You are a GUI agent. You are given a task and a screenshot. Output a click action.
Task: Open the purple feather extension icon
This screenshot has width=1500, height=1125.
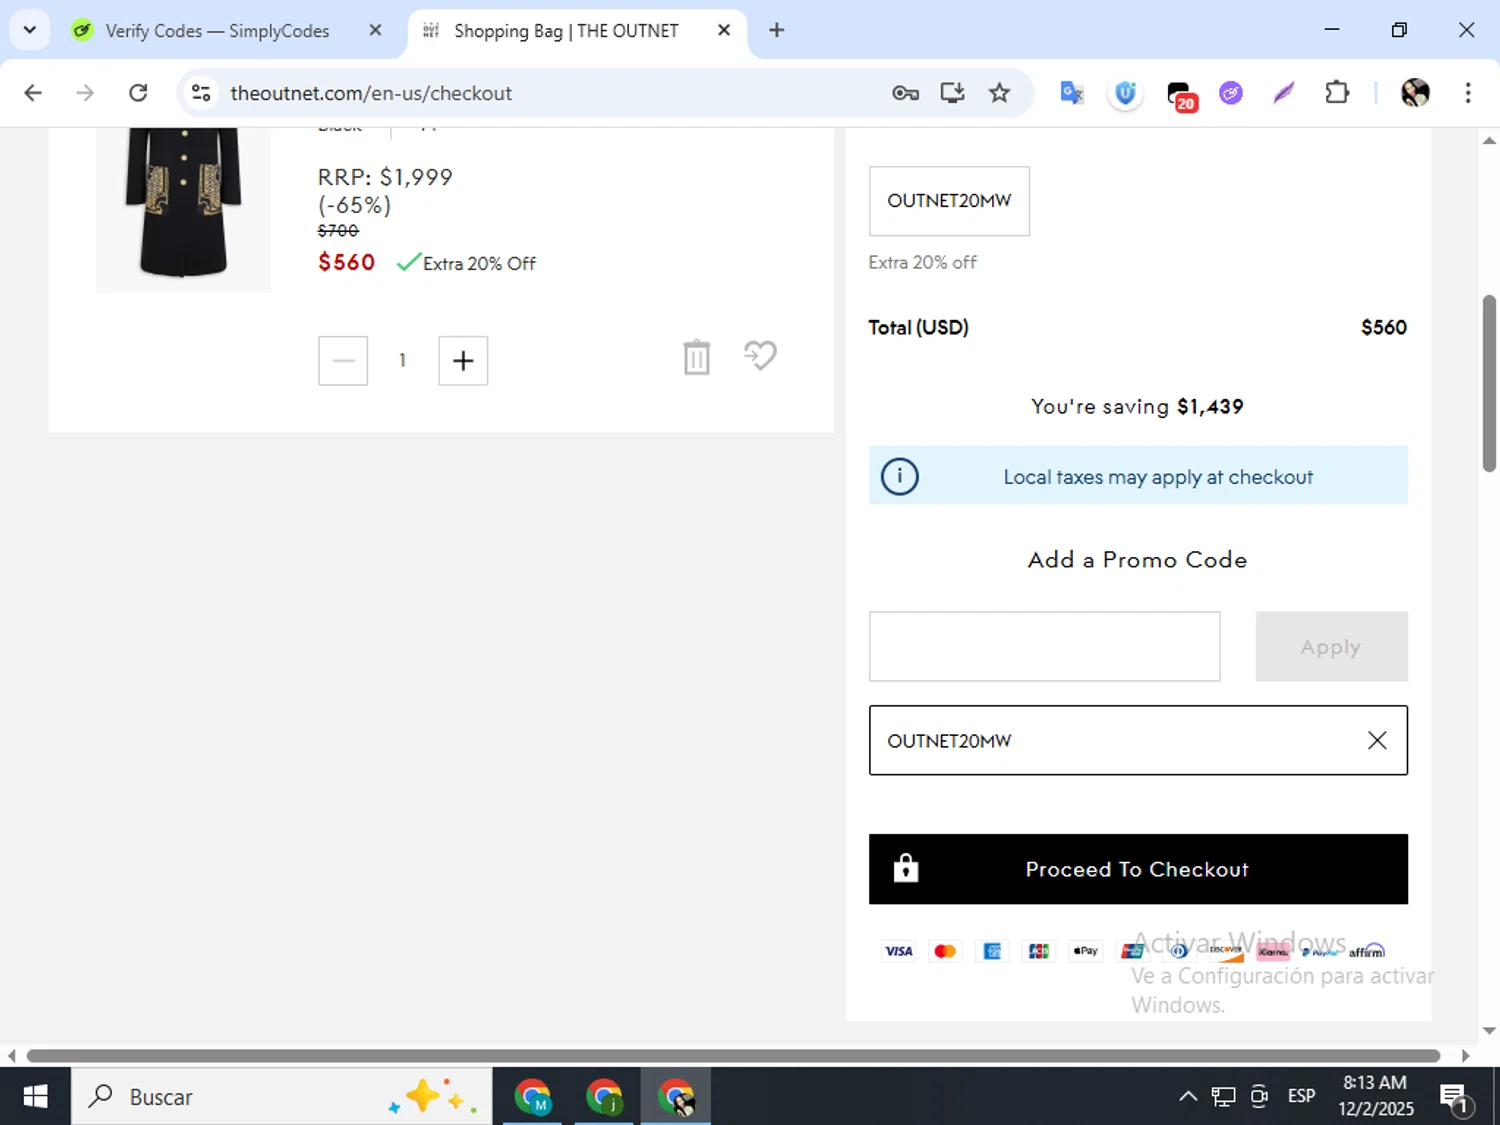[1284, 93]
